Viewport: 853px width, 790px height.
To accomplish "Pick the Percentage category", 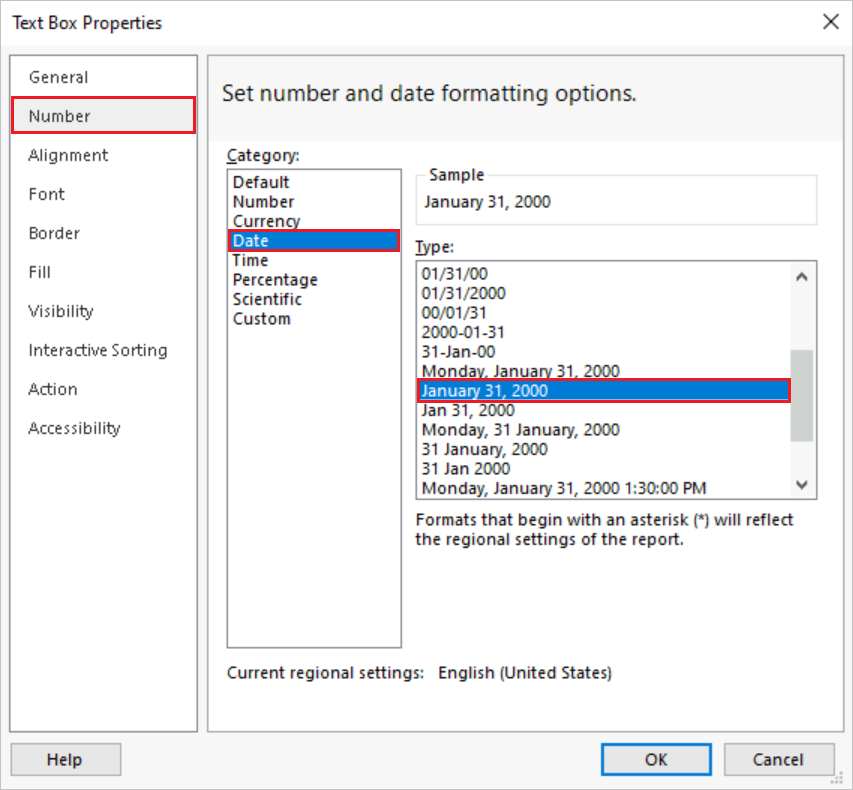I will point(274,280).
